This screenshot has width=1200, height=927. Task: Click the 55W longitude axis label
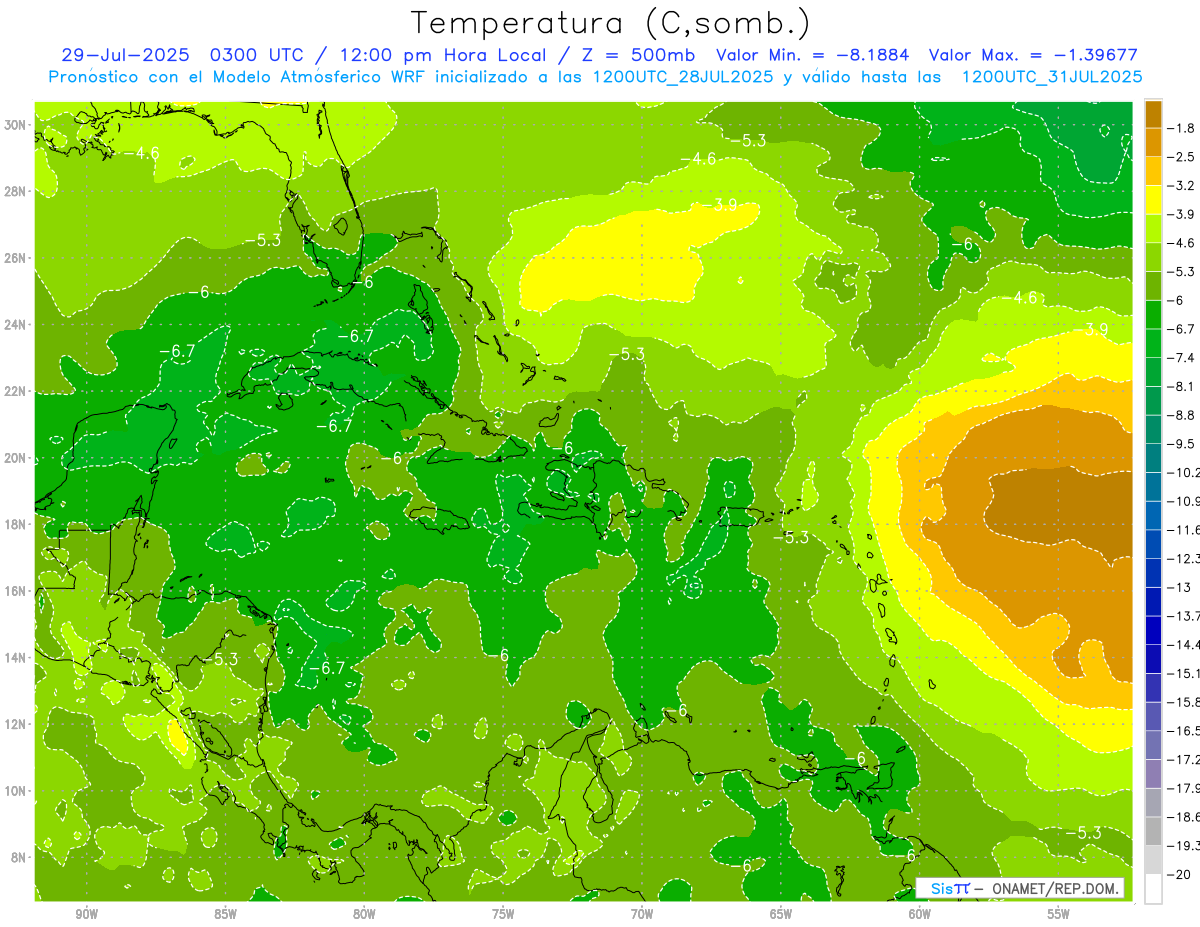coord(1058,914)
